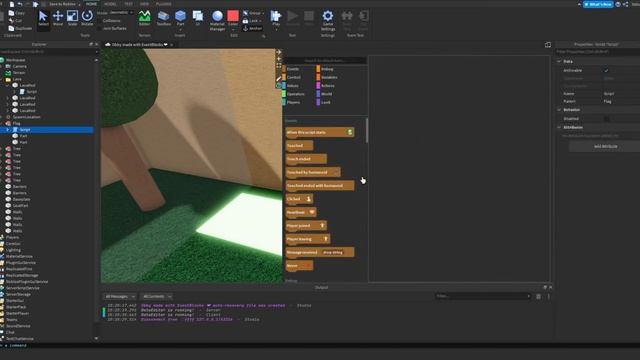Collapse the Behavior section in Properties

coord(559,109)
